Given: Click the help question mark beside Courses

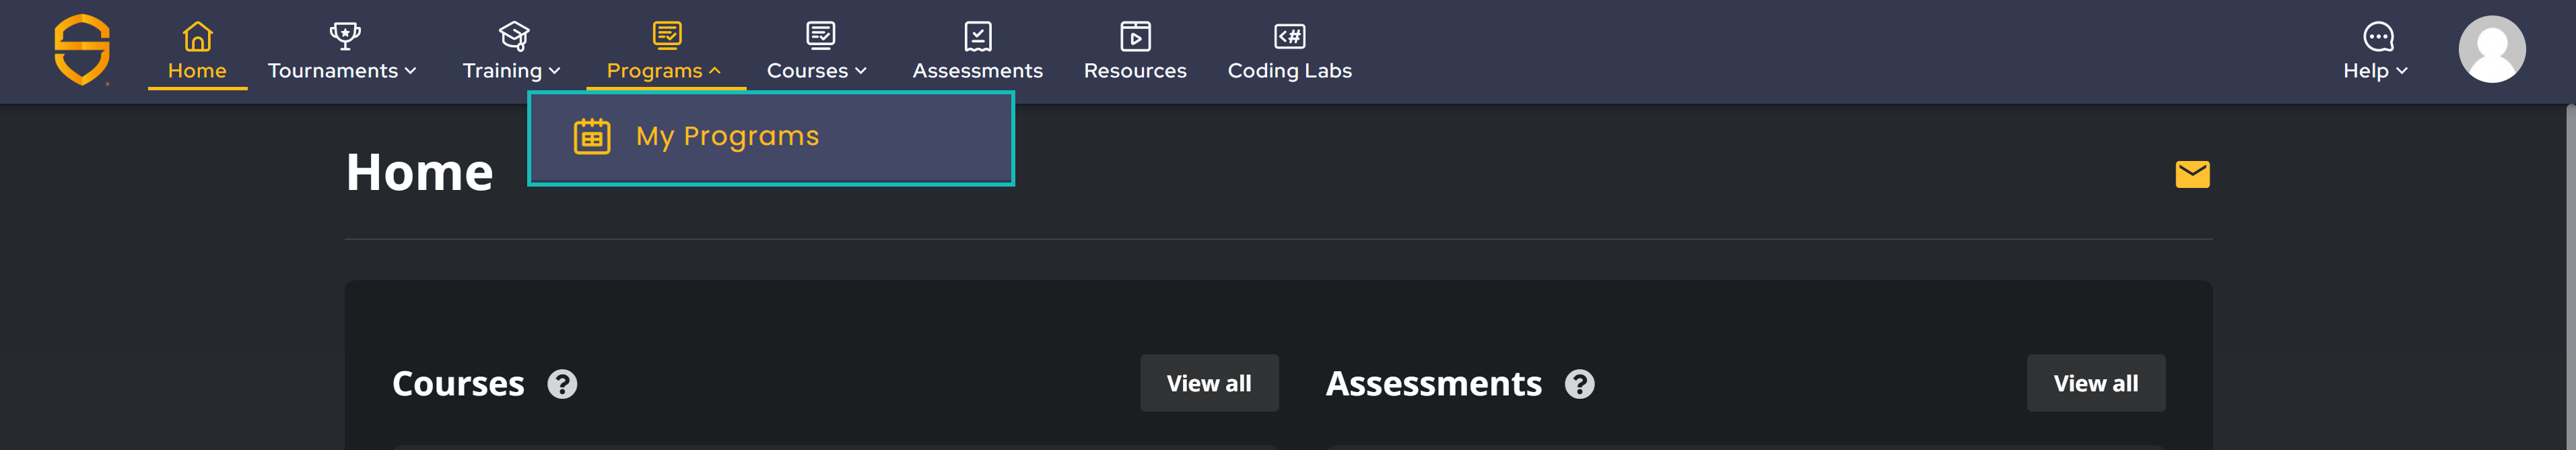Looking at the screenshot, I should click(x=562, y=384).
